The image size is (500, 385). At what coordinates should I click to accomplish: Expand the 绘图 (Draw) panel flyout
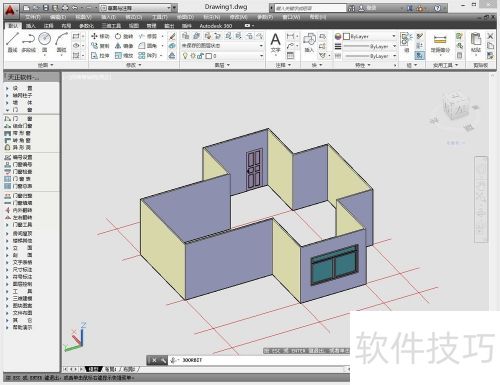46,65
